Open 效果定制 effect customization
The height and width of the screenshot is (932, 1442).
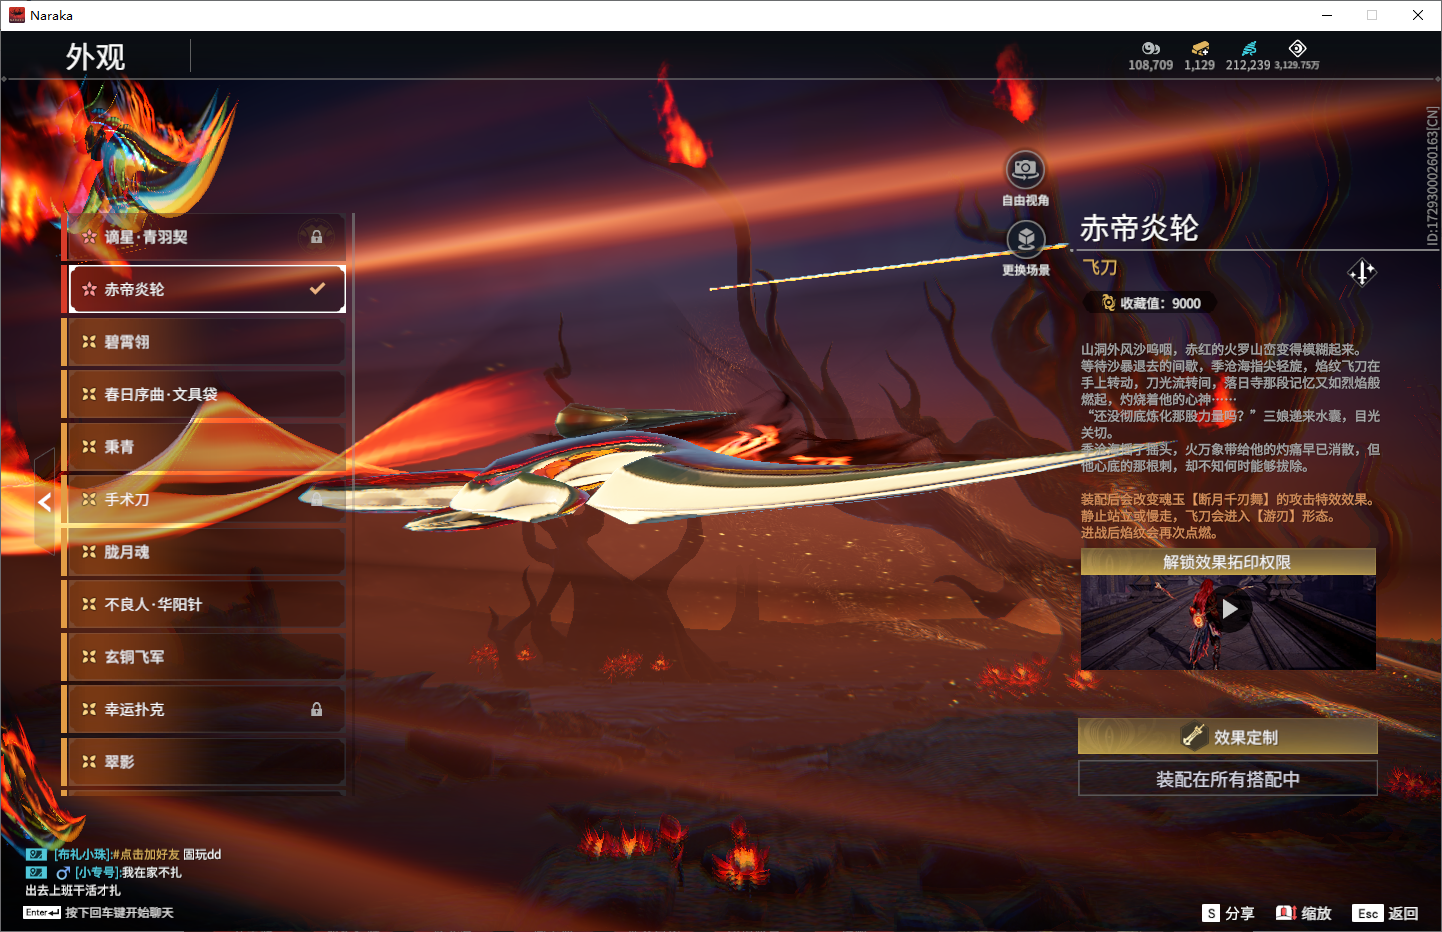click(x=1228, y=737)
